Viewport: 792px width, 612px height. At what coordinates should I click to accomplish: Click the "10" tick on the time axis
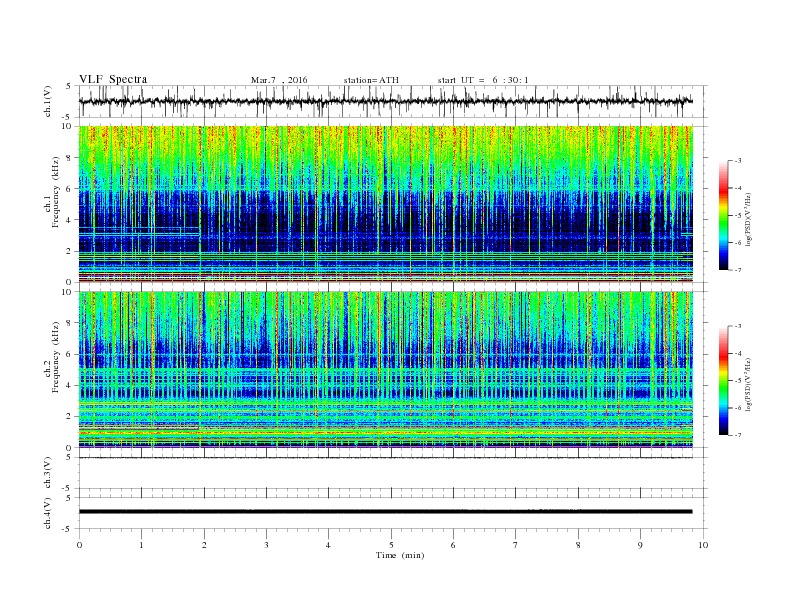(703, 545)
